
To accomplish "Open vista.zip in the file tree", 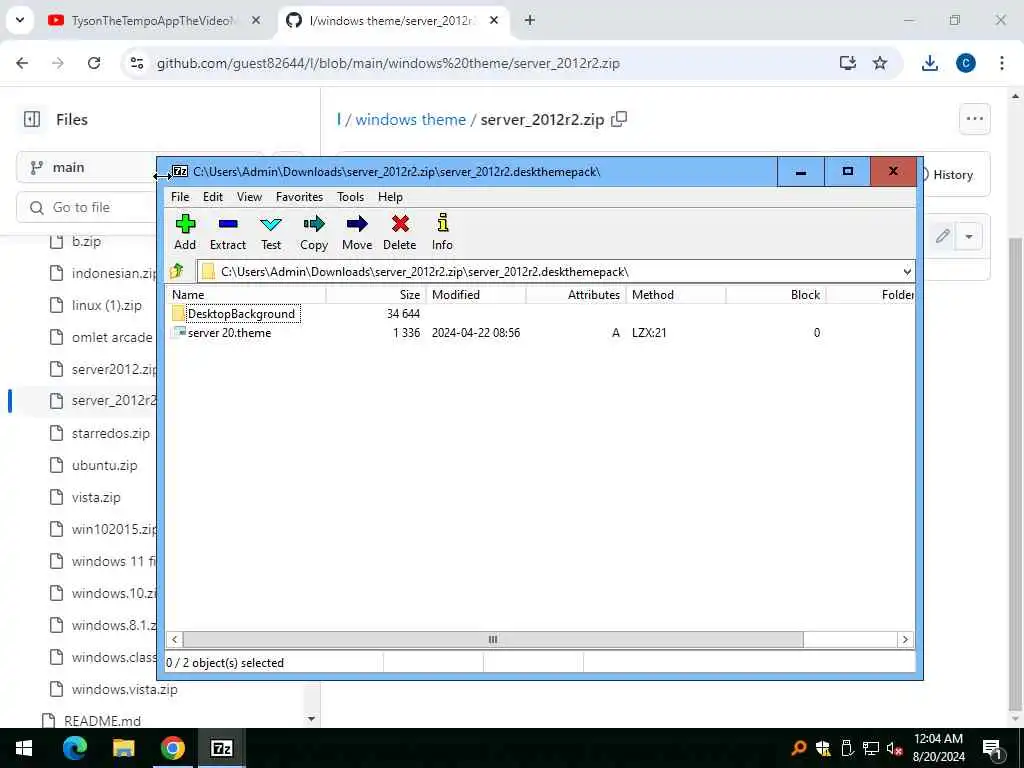I will coord(96,498).
